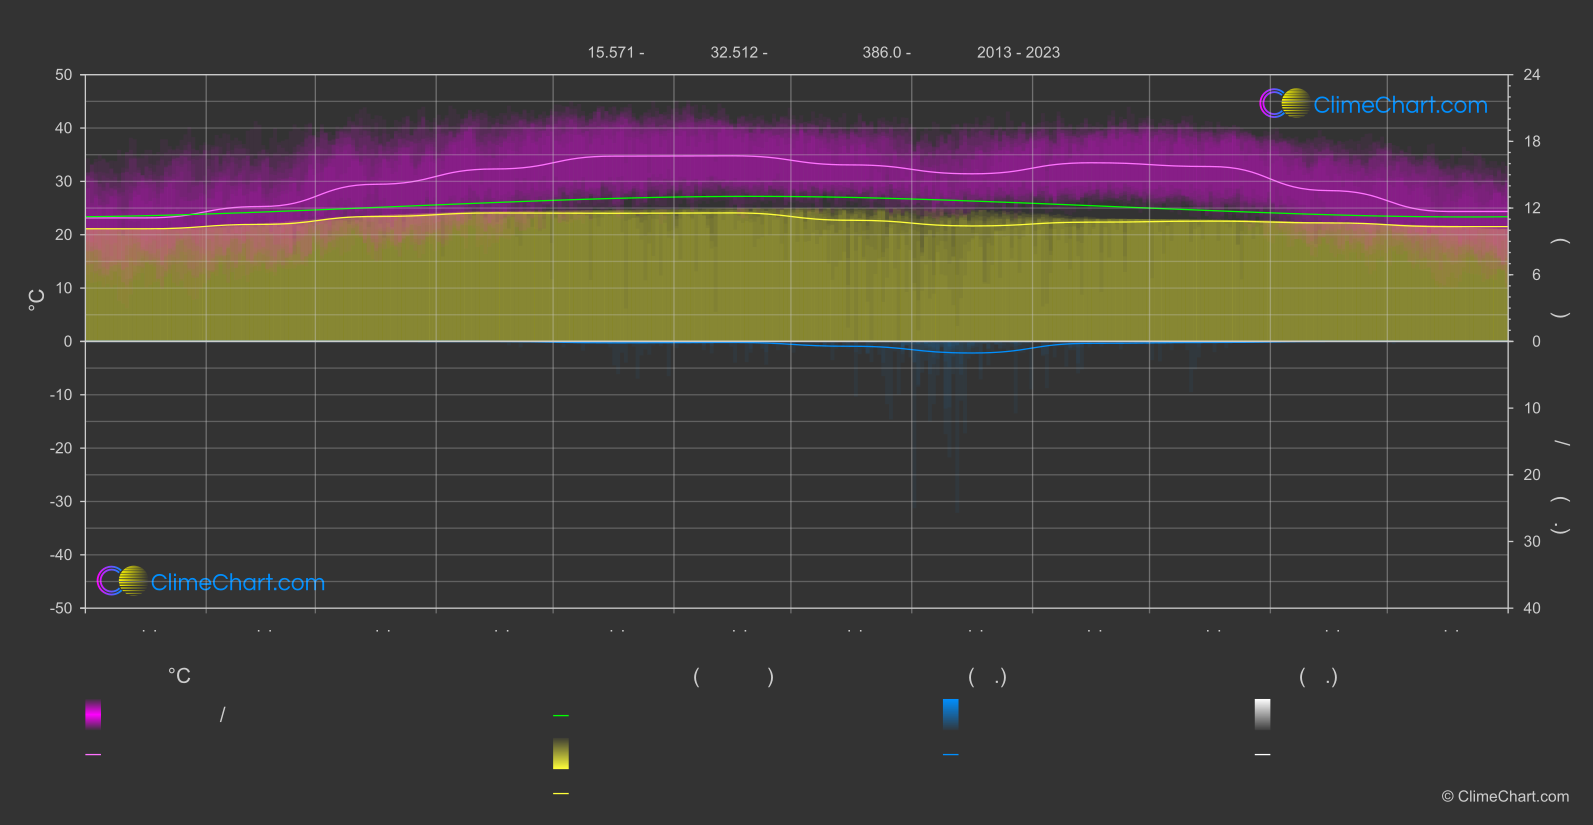The image size is (1593, 825).
Task: Click the °C legend heading
Action: tap(179, 677)
